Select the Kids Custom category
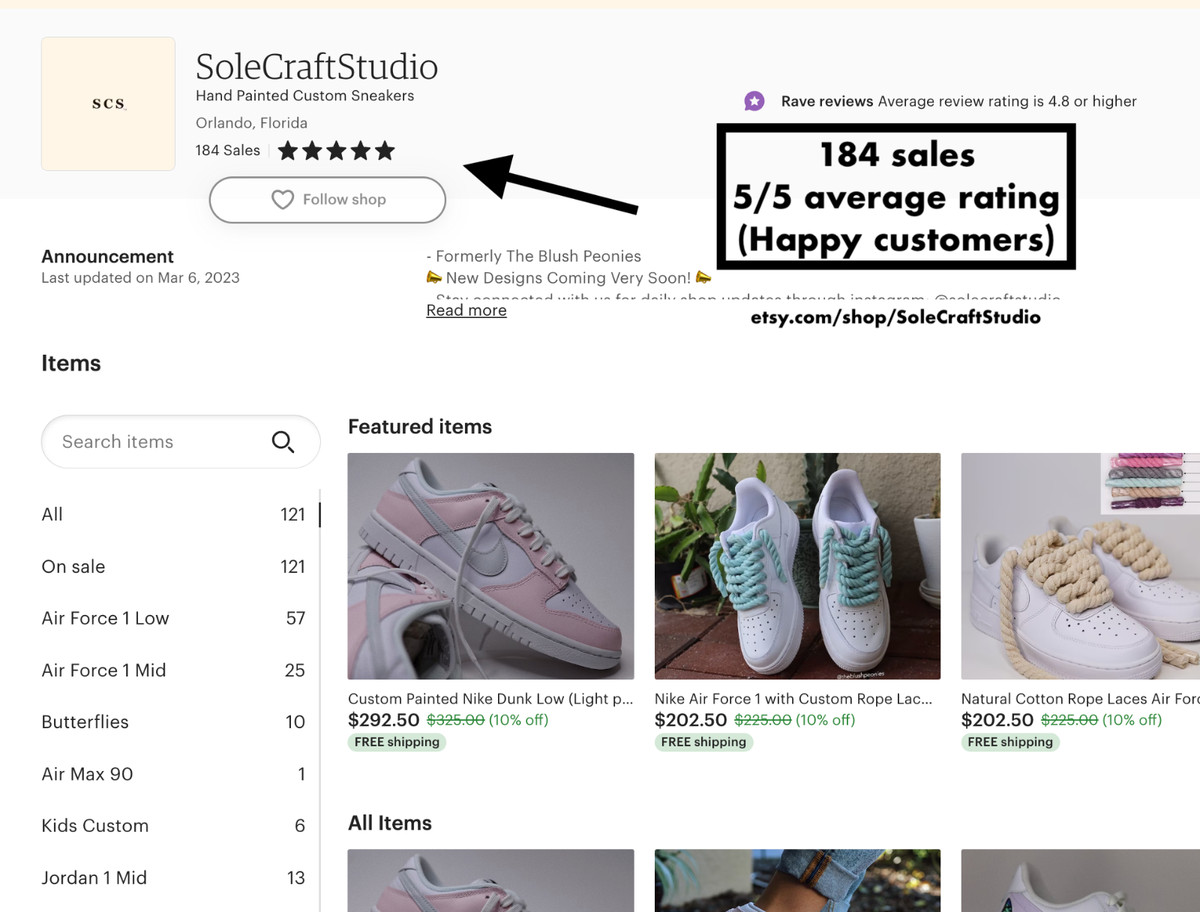Image resolution: width=1200 pixels, height=912 pixels. [x=95, y=826]
